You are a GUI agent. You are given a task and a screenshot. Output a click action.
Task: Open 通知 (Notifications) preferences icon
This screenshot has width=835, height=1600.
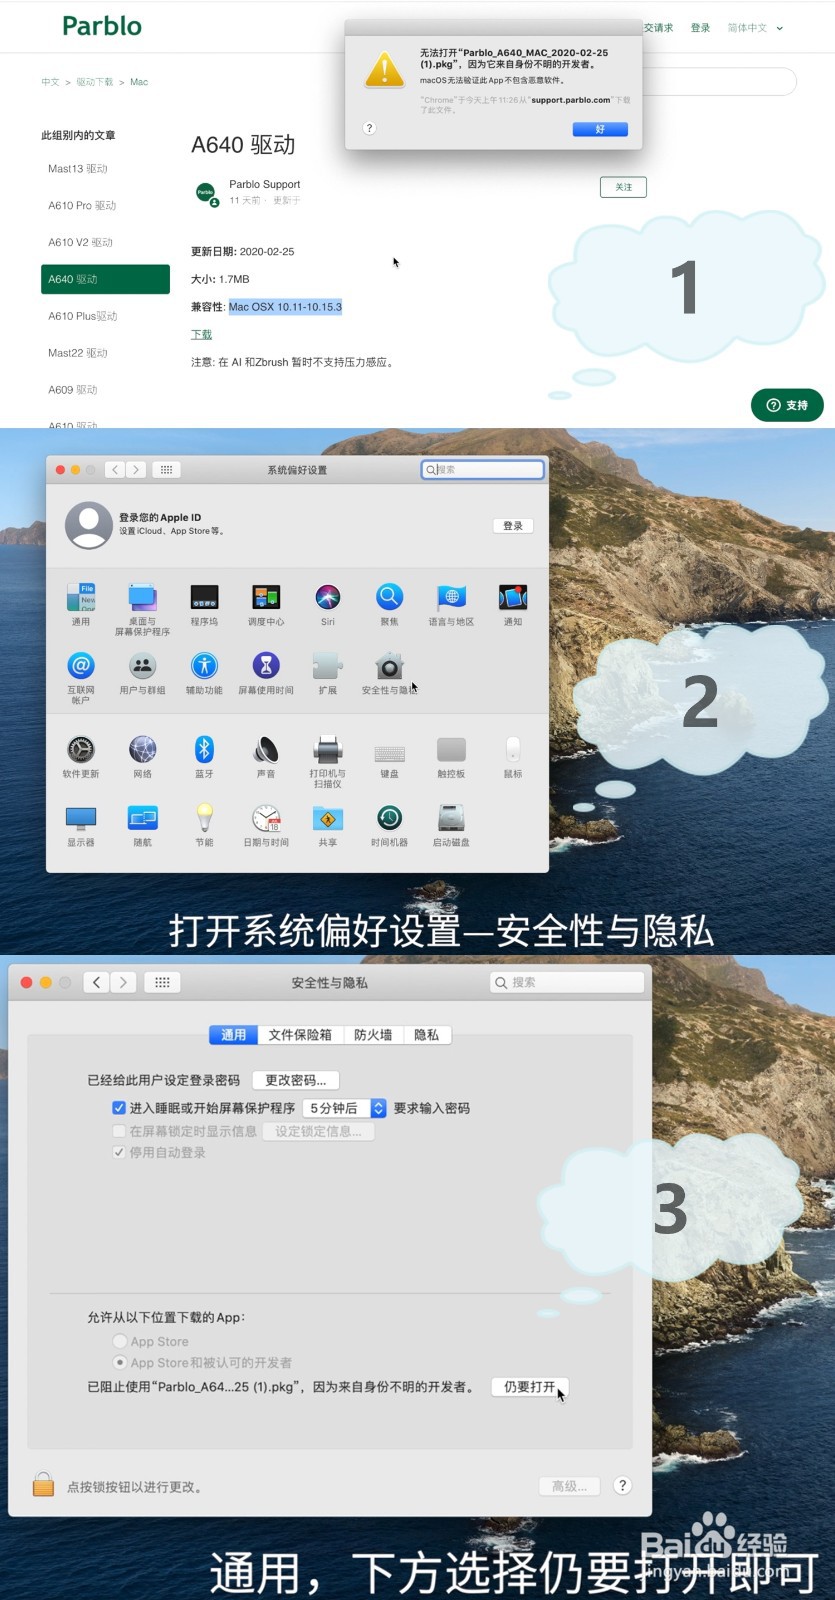pyautogui.click(x=513, y=598)
